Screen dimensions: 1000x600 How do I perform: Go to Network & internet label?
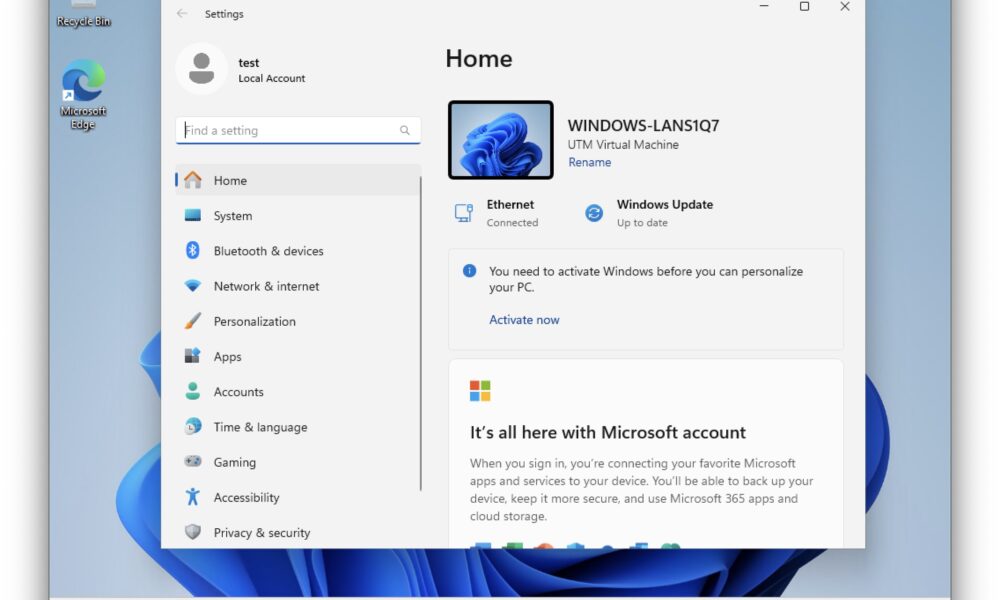click(x=267, y=286)
